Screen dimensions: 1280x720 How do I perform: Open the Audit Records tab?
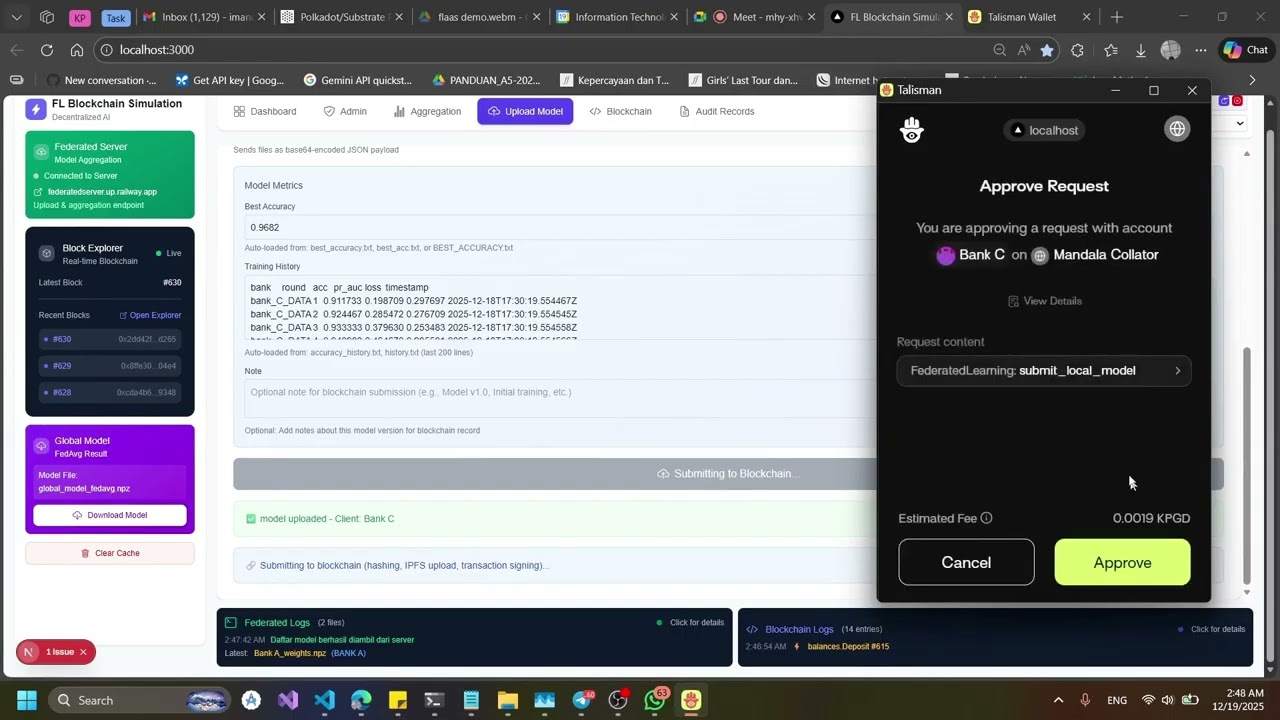click(716, 111)
